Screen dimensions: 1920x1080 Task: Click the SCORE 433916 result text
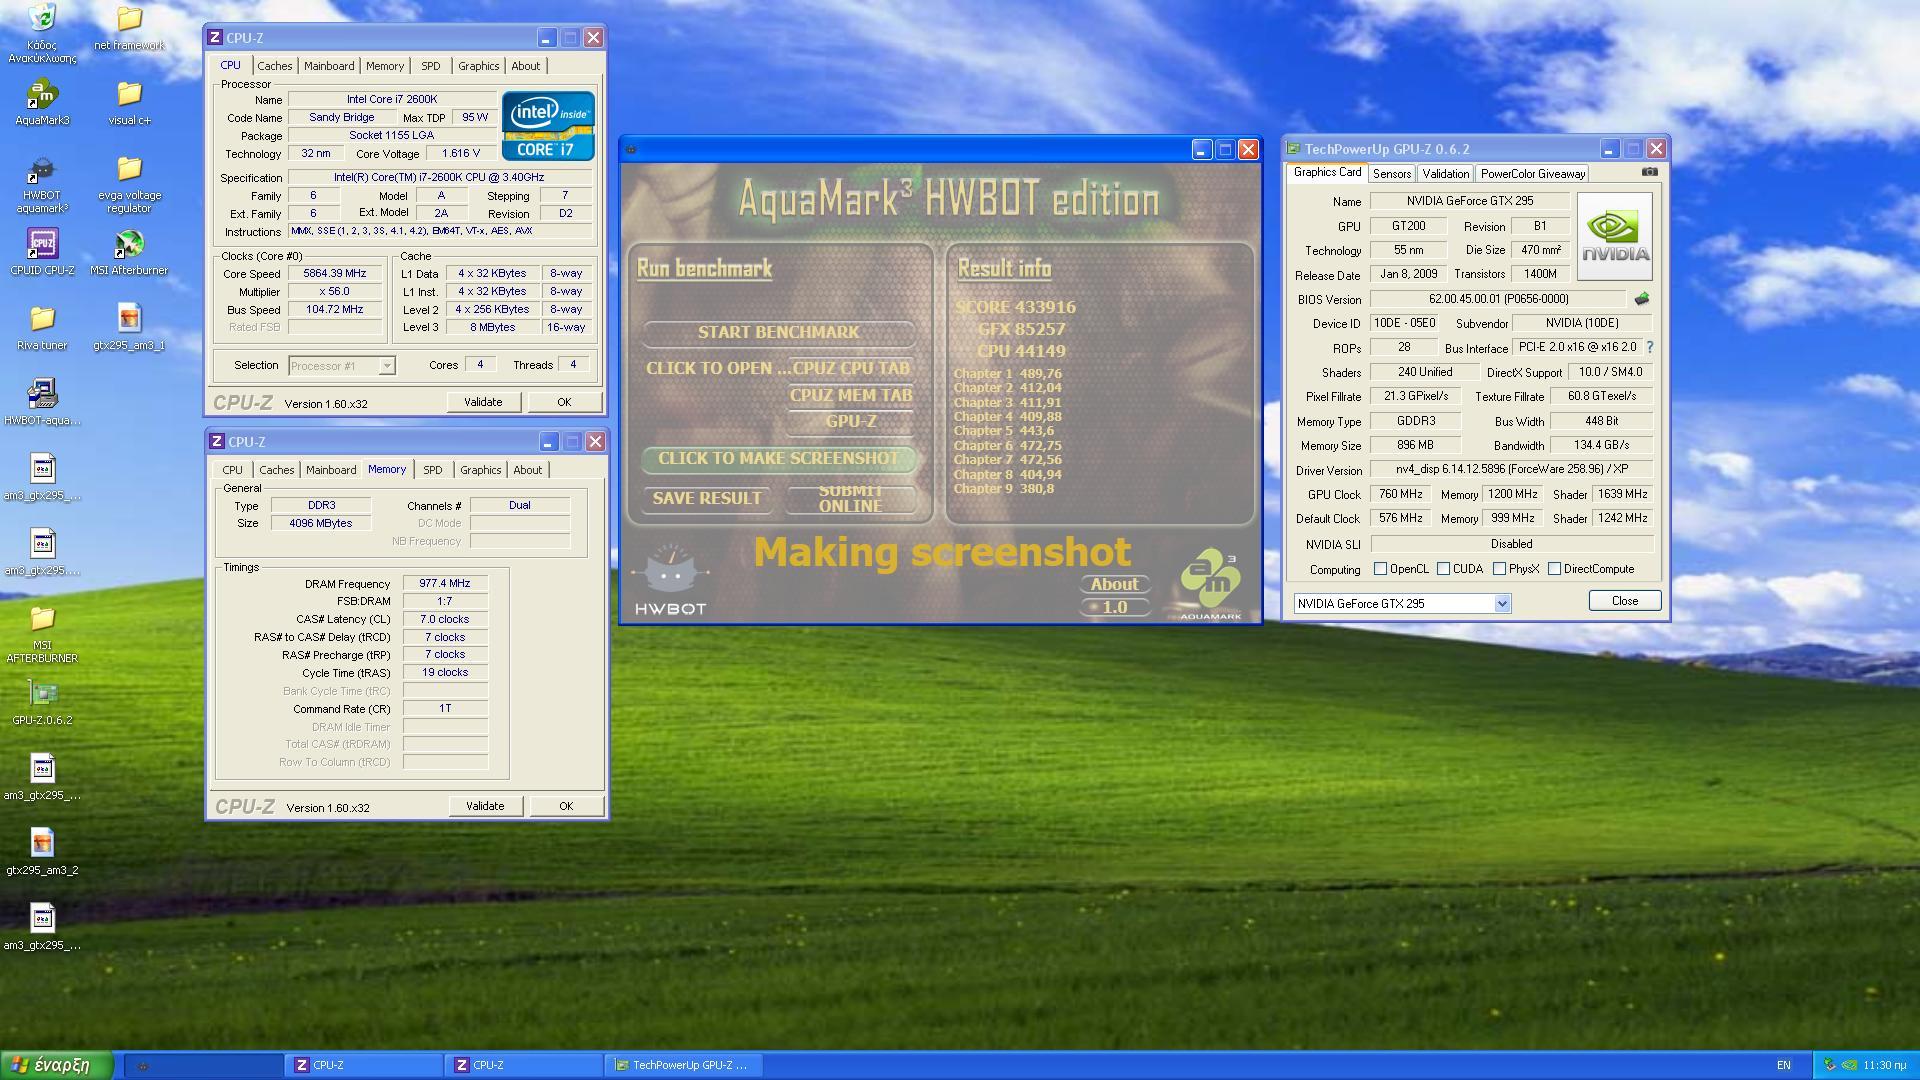(1015, 307)
